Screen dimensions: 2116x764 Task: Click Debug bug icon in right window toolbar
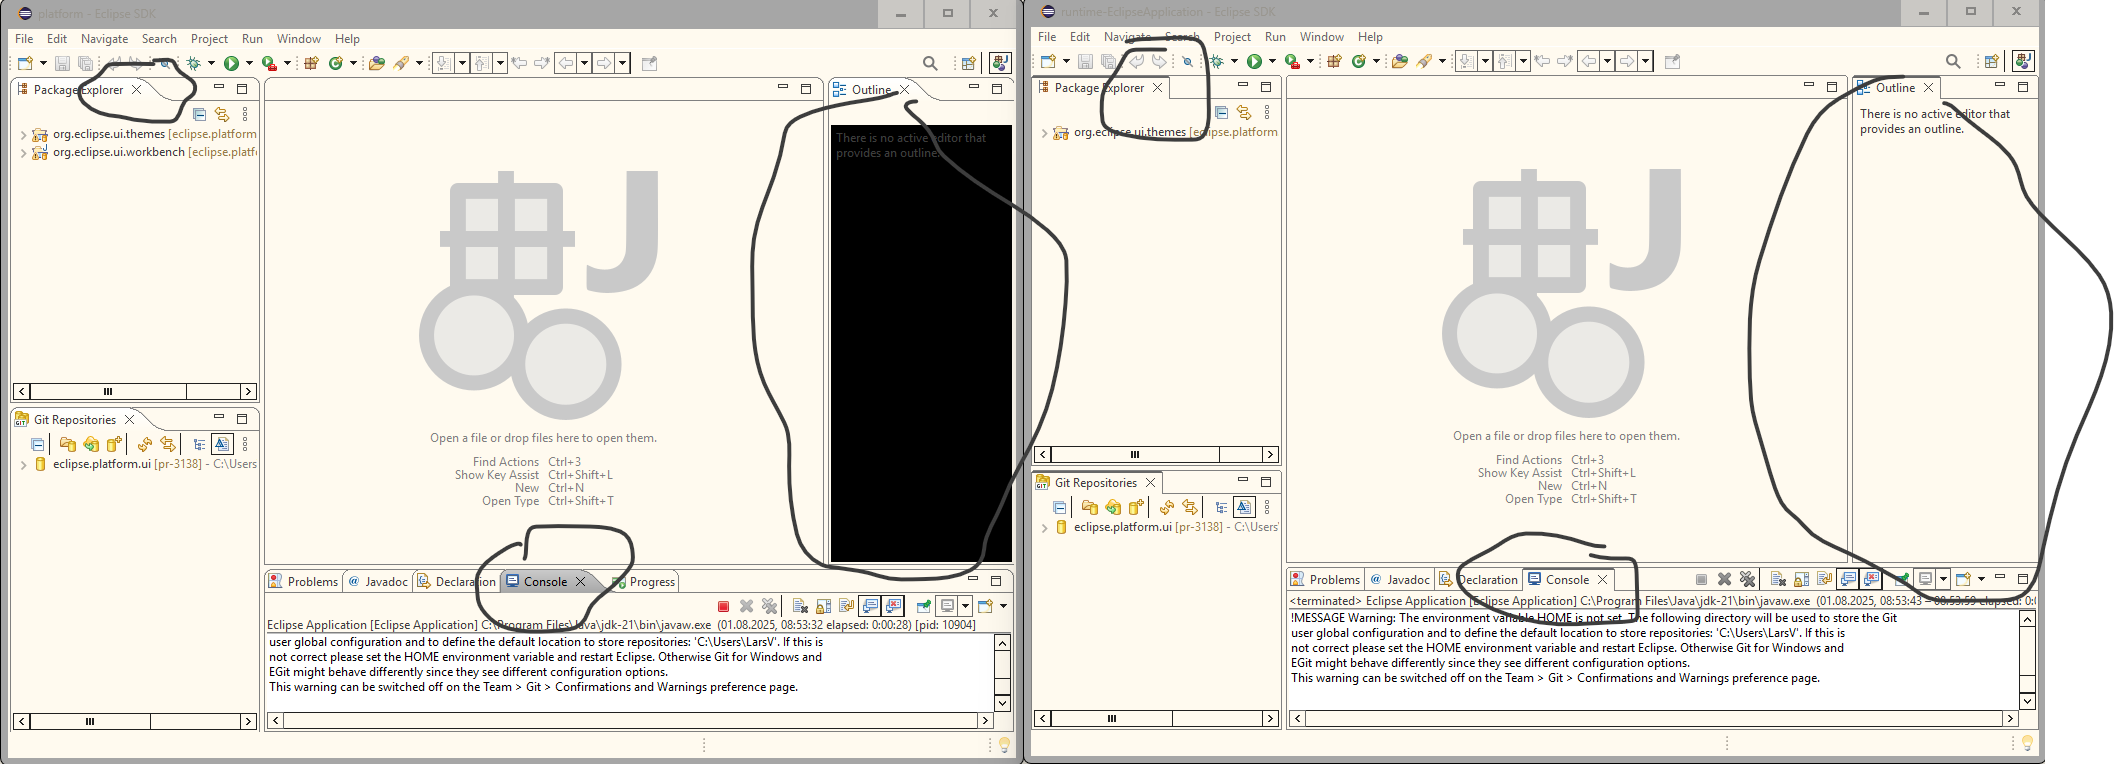1216,61
